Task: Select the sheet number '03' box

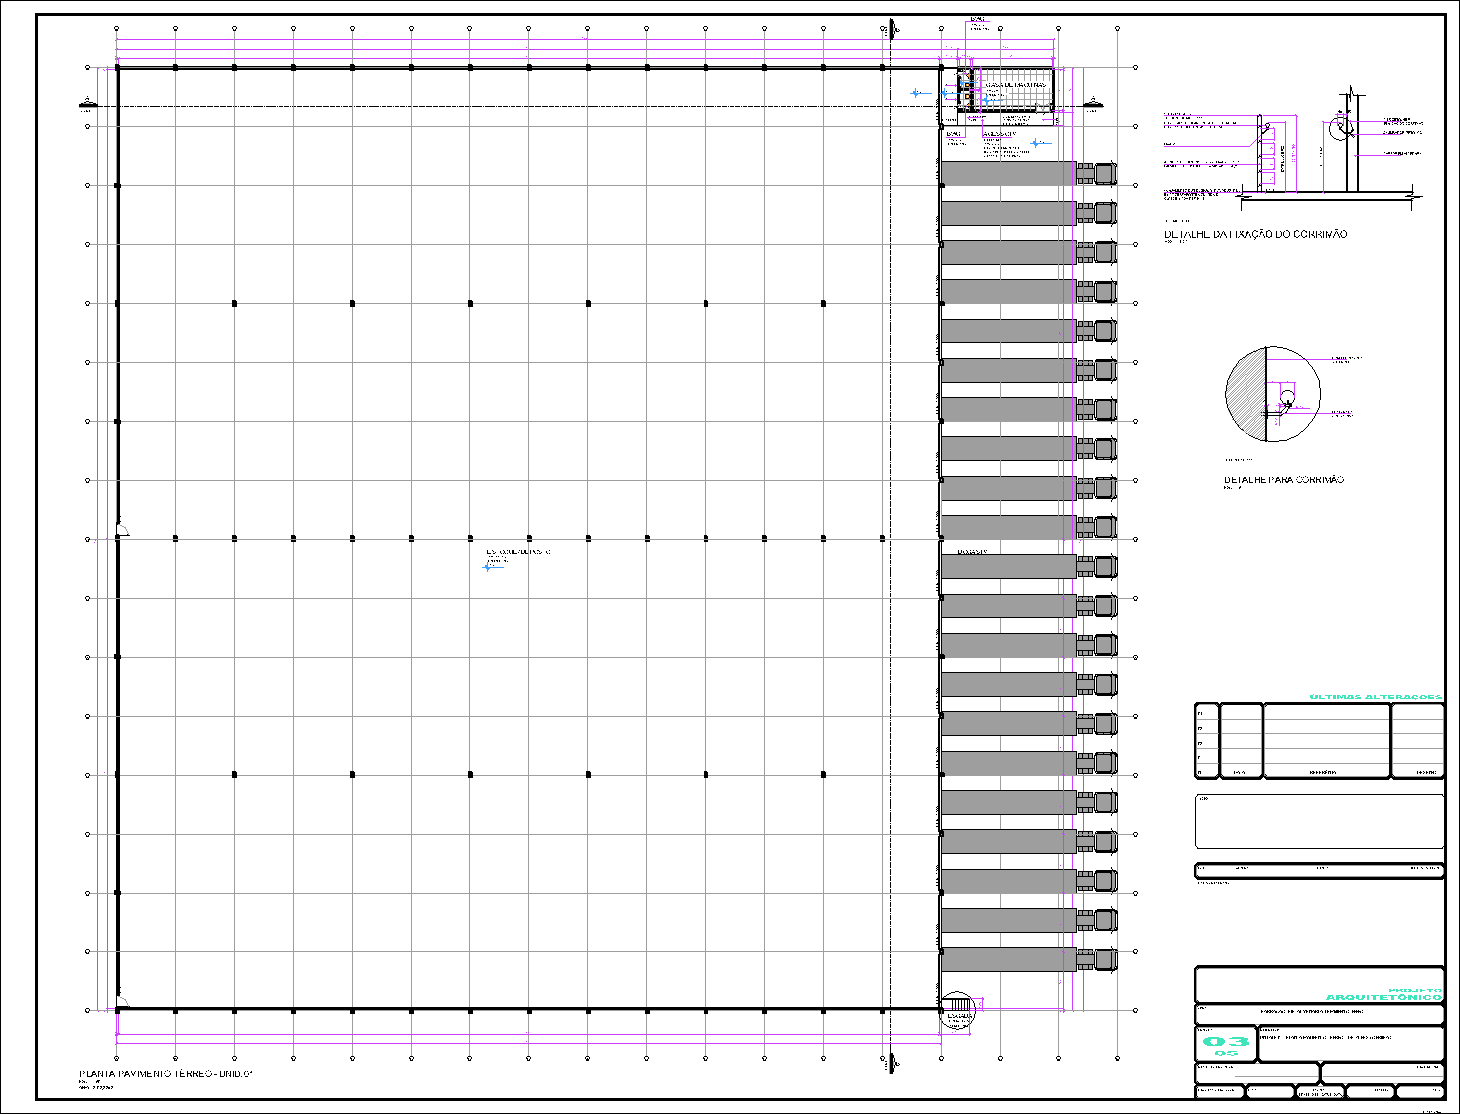Action: (1225, 1043)
